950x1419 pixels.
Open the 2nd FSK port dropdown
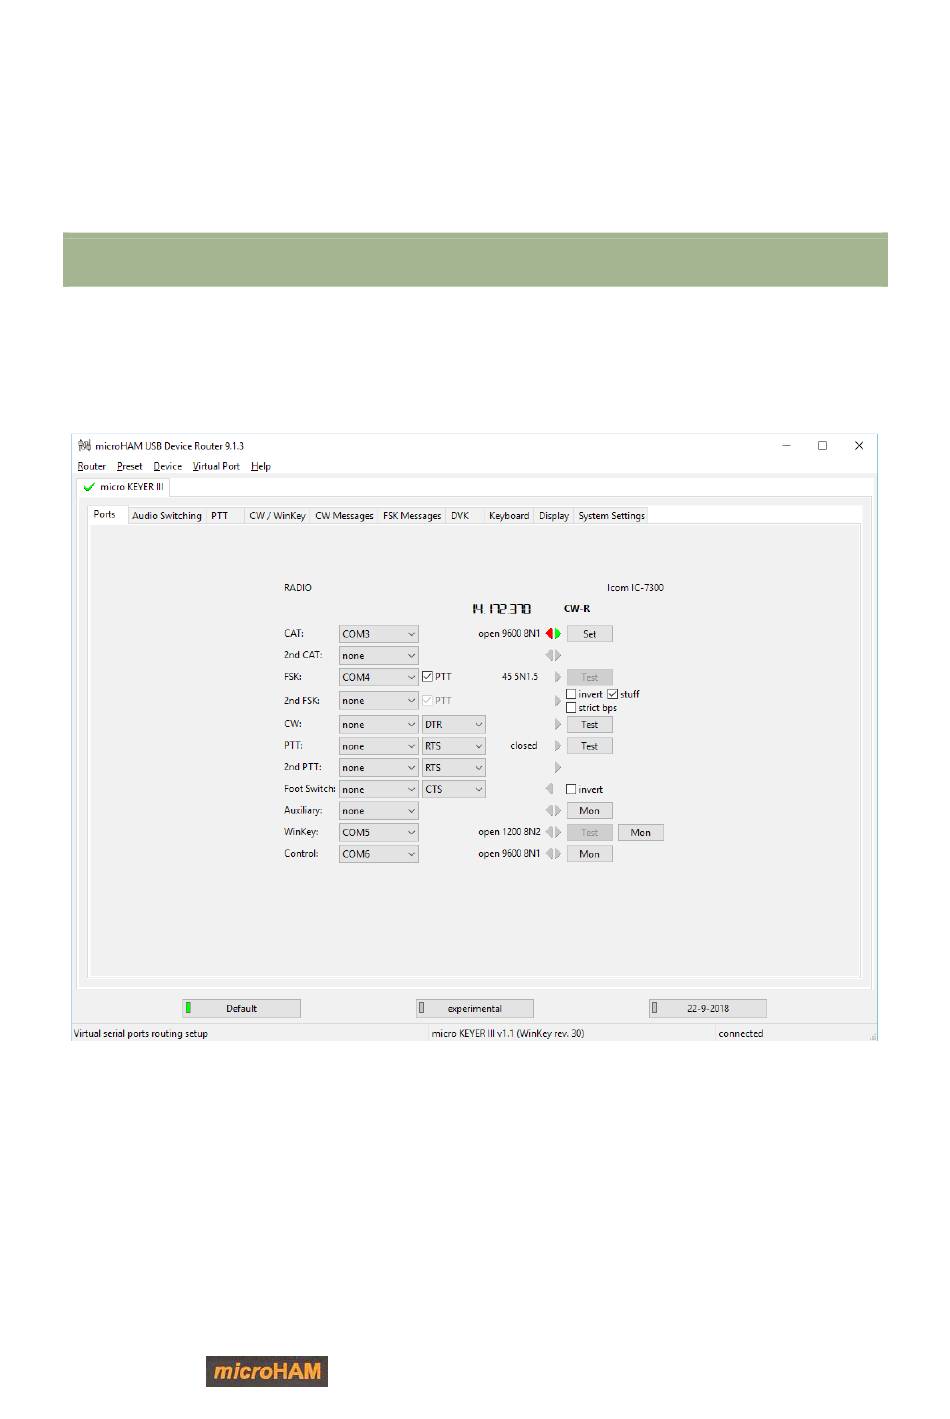[x=378, y=701]
